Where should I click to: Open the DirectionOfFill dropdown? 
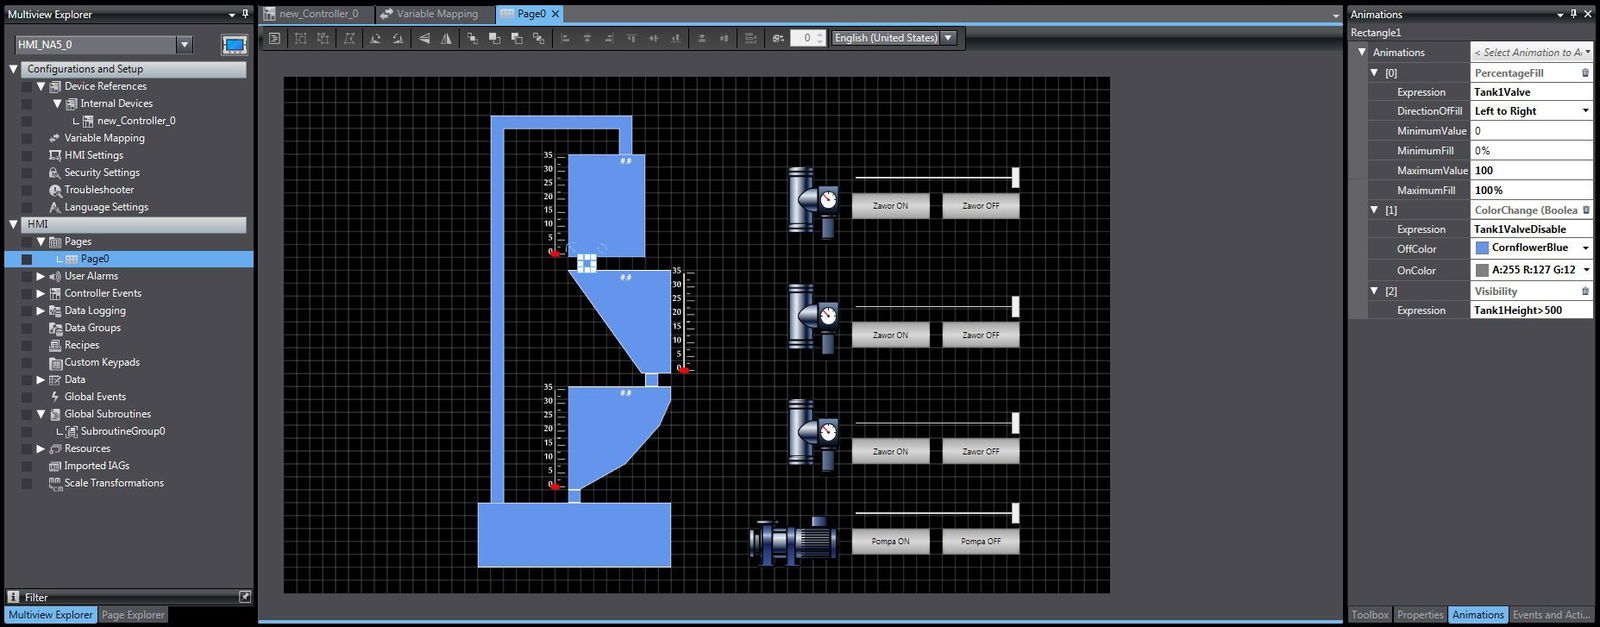point(1585,111)
